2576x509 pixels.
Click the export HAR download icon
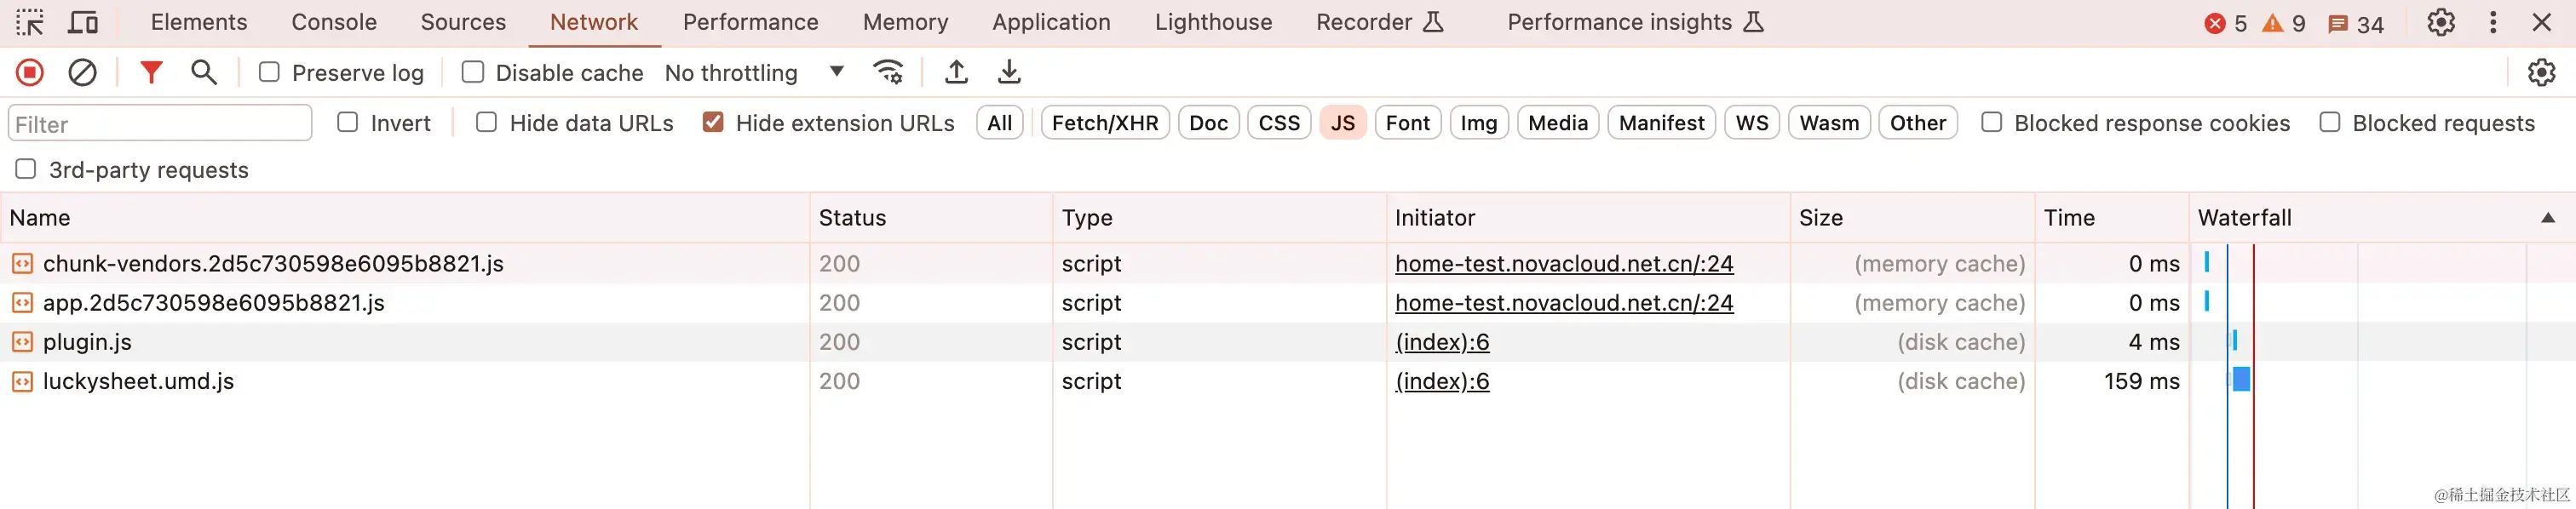(x=1009, y=72)
